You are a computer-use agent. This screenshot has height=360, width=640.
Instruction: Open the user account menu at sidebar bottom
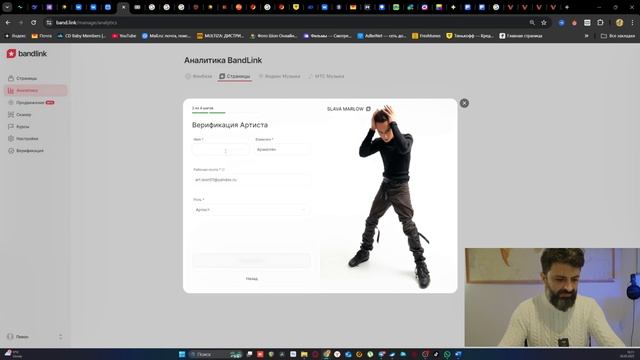coord(35,337)
